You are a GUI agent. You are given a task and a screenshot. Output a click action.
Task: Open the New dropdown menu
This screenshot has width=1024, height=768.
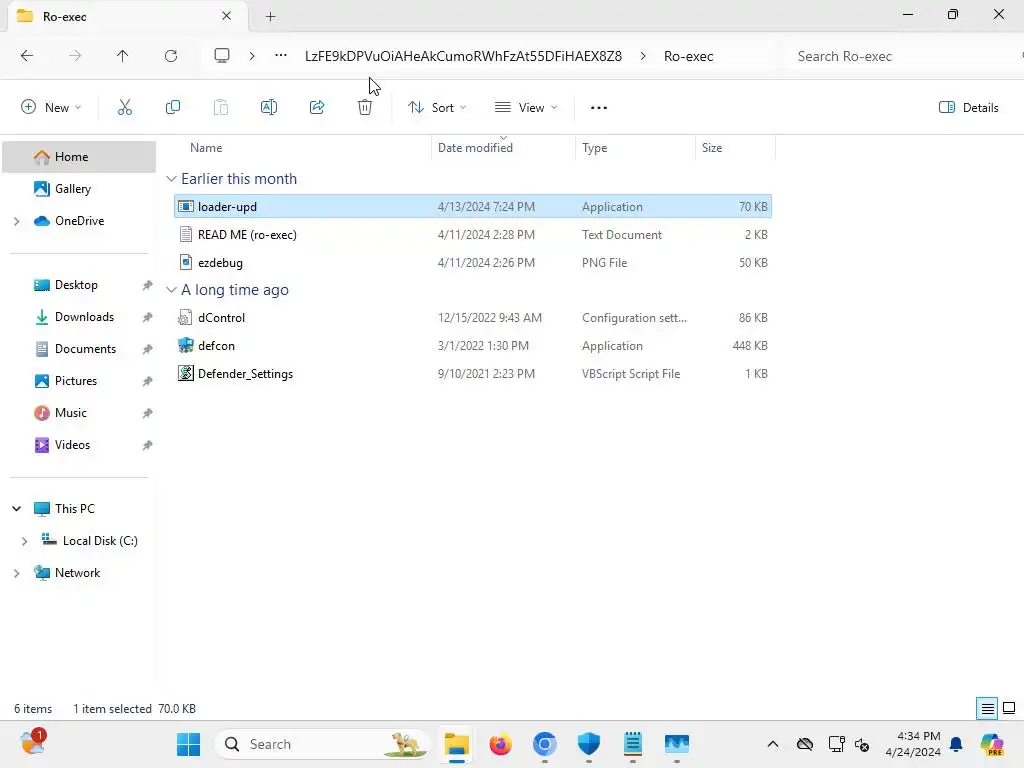(51, 108)
